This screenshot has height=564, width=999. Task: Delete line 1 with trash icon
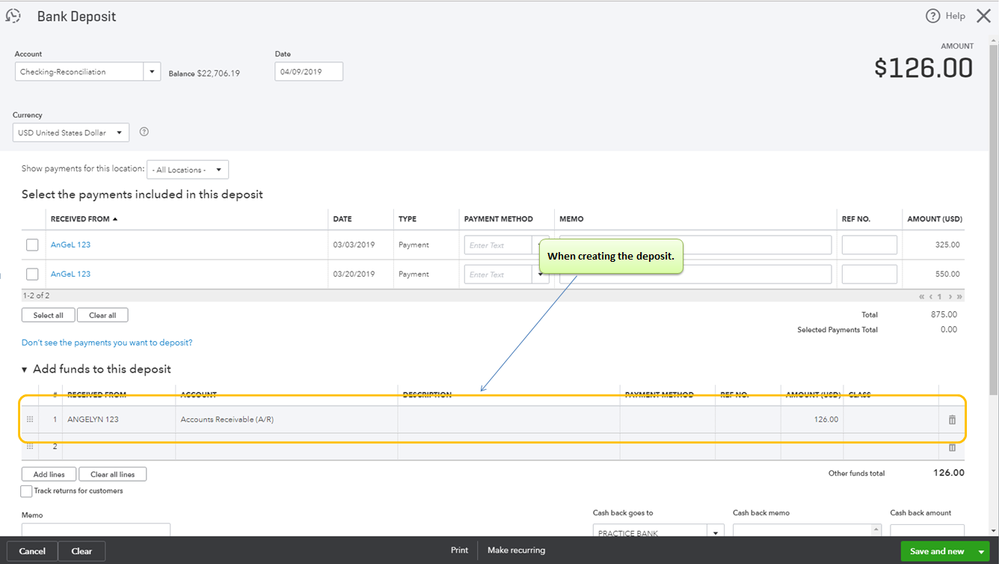tap(952, 419)
